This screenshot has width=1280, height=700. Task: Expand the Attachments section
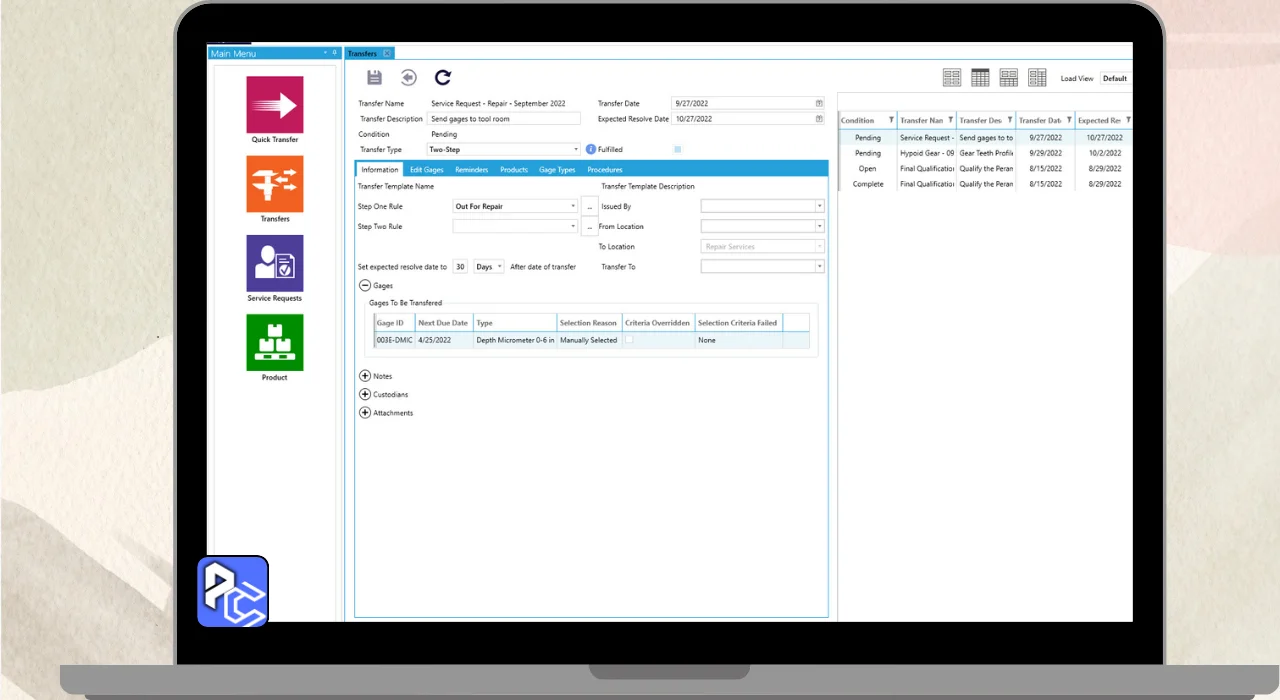[x=364, y=412]
